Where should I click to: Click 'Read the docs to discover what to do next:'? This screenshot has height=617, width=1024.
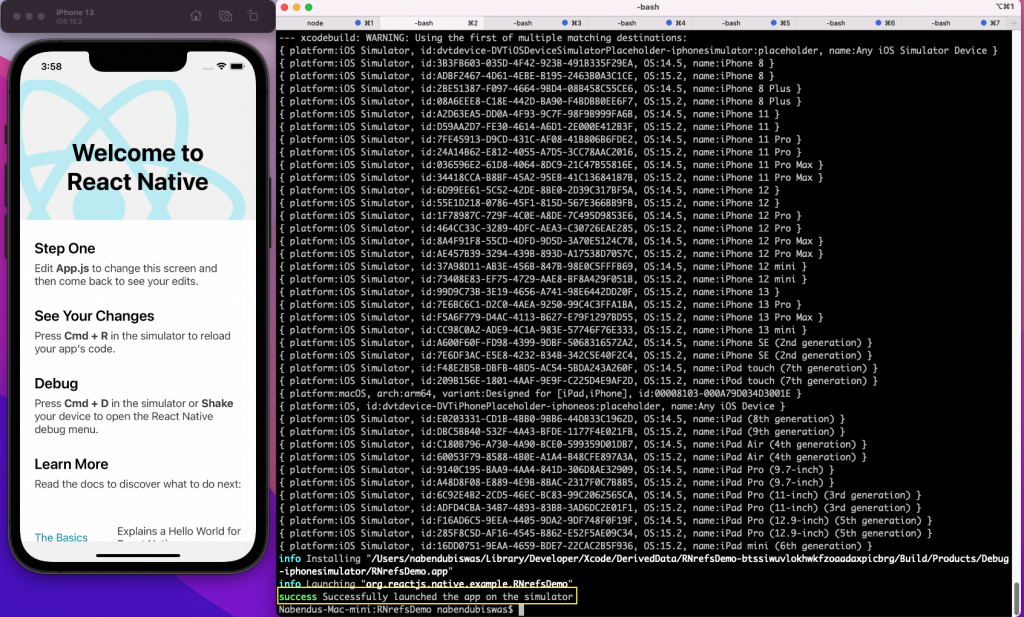[x=138, y=484]
